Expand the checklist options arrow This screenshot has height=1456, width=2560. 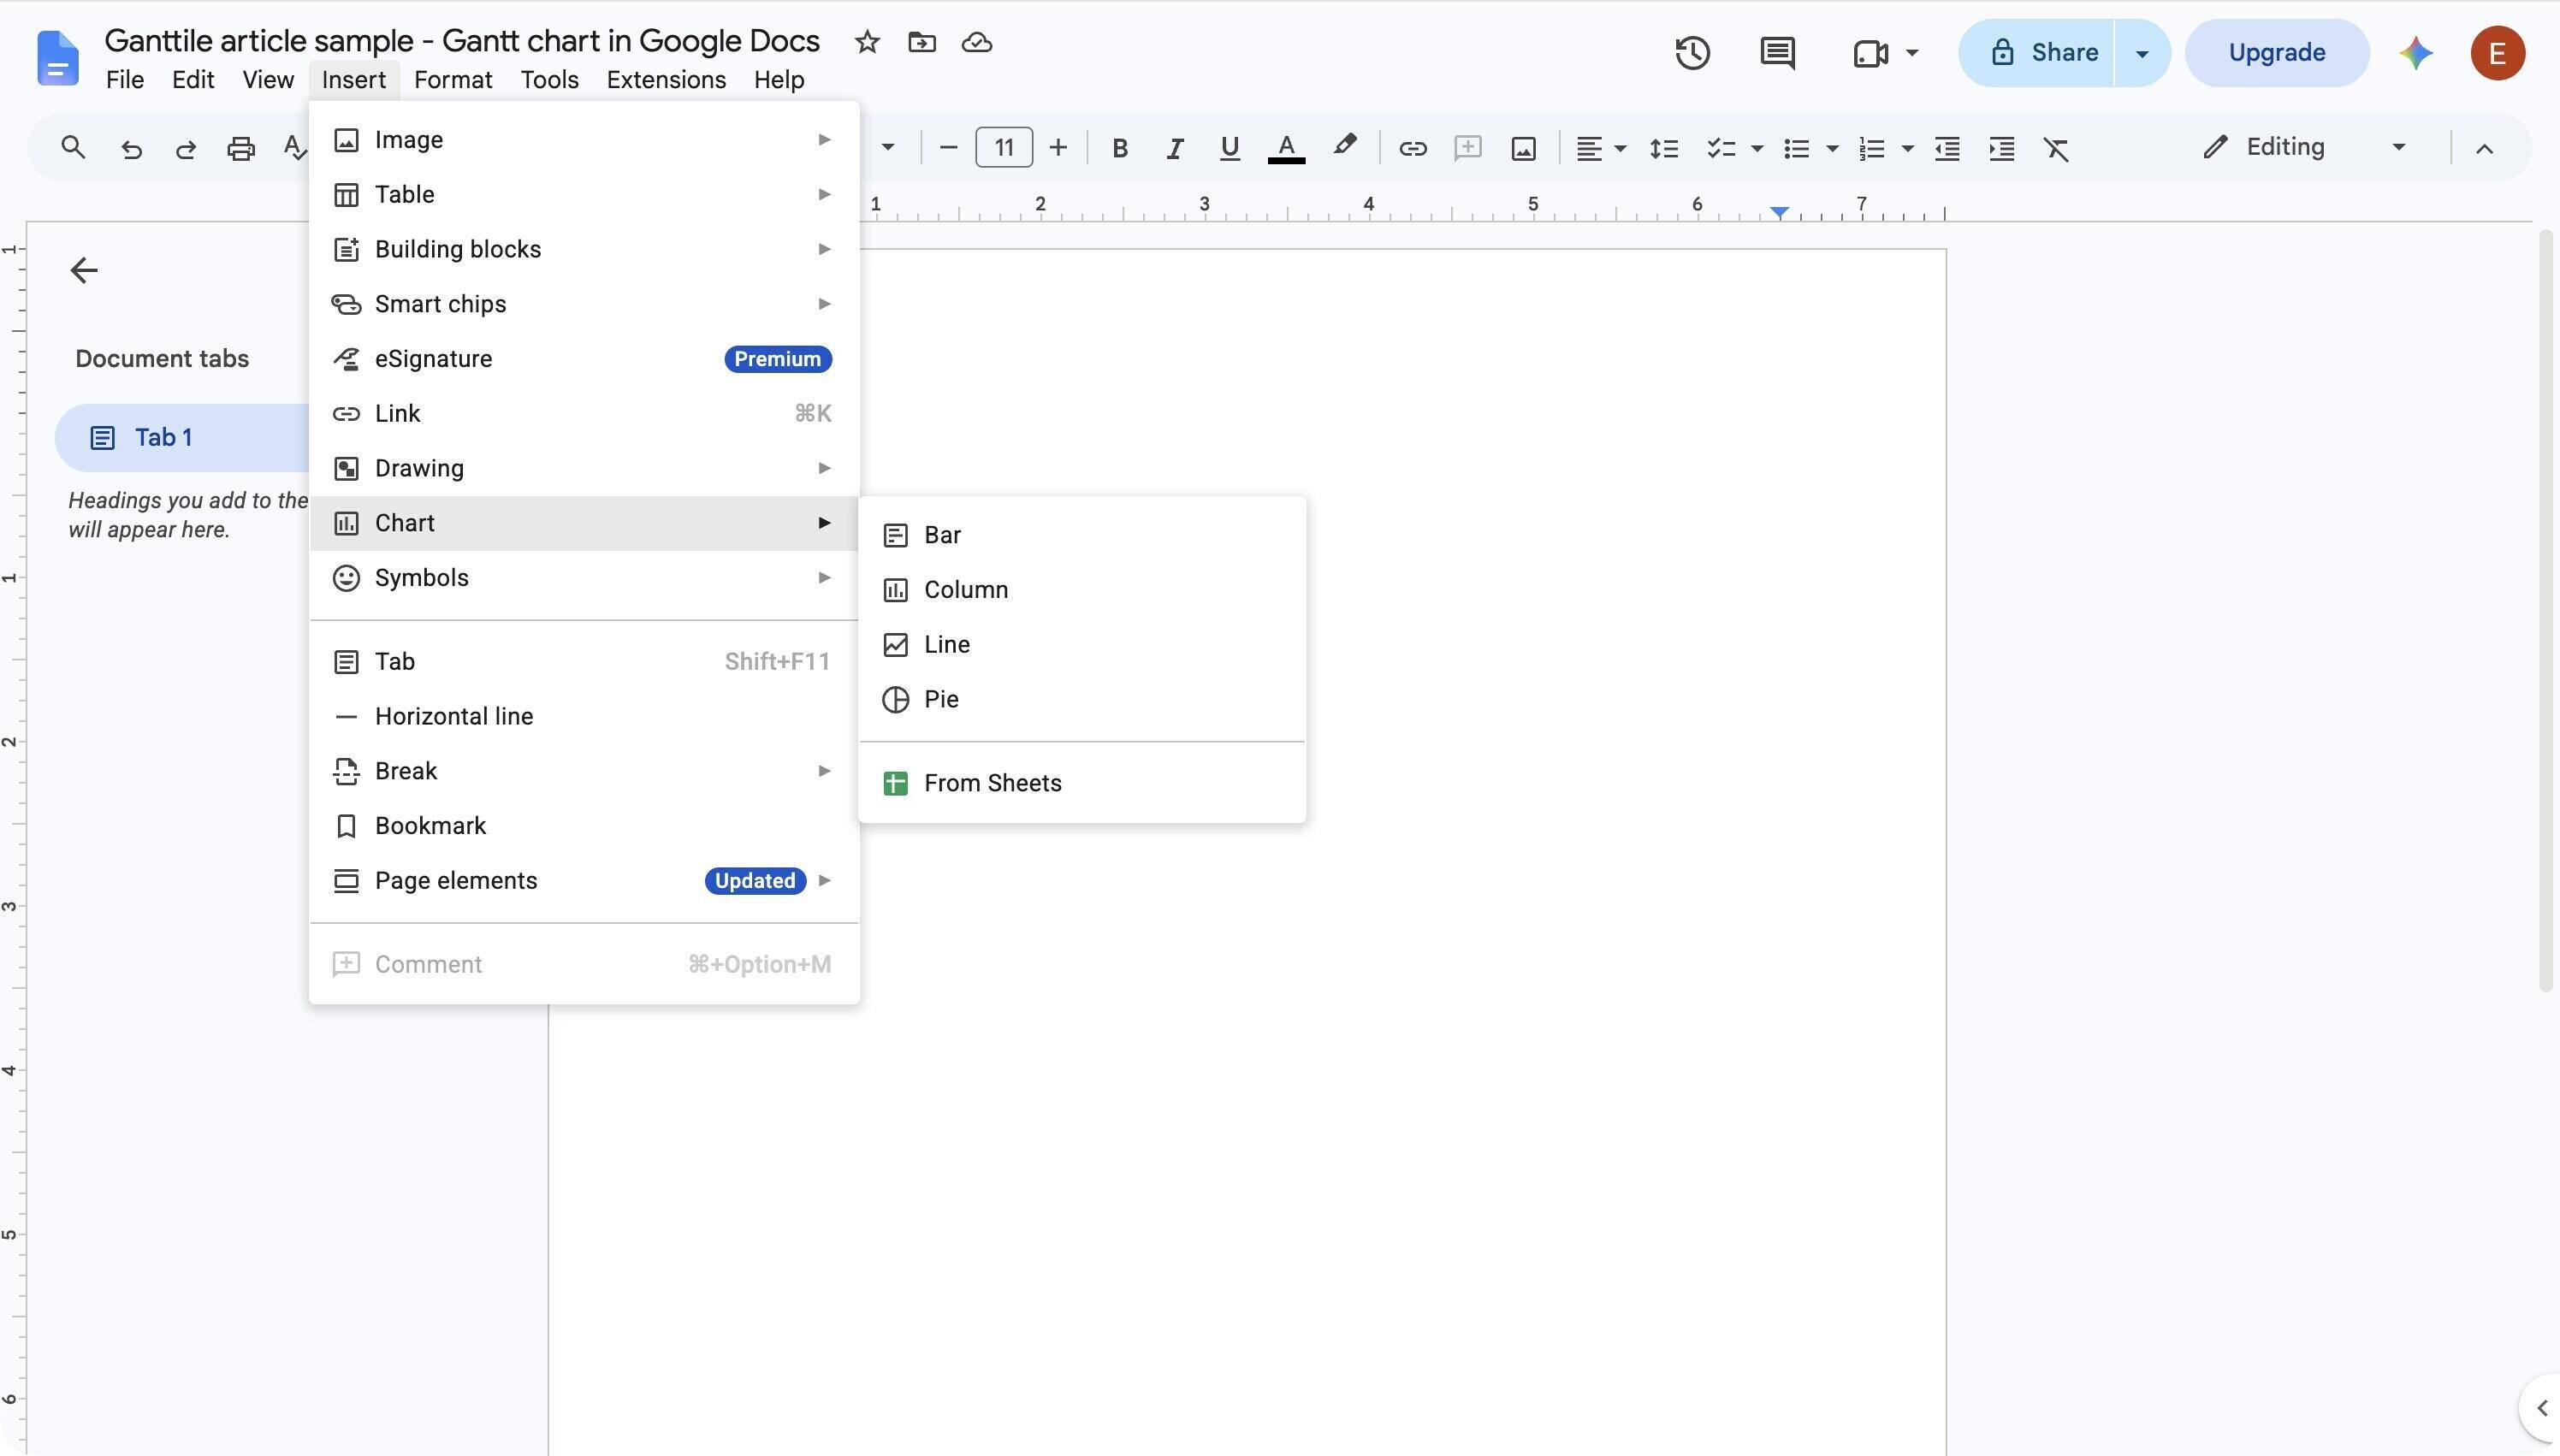(1756, 148)
